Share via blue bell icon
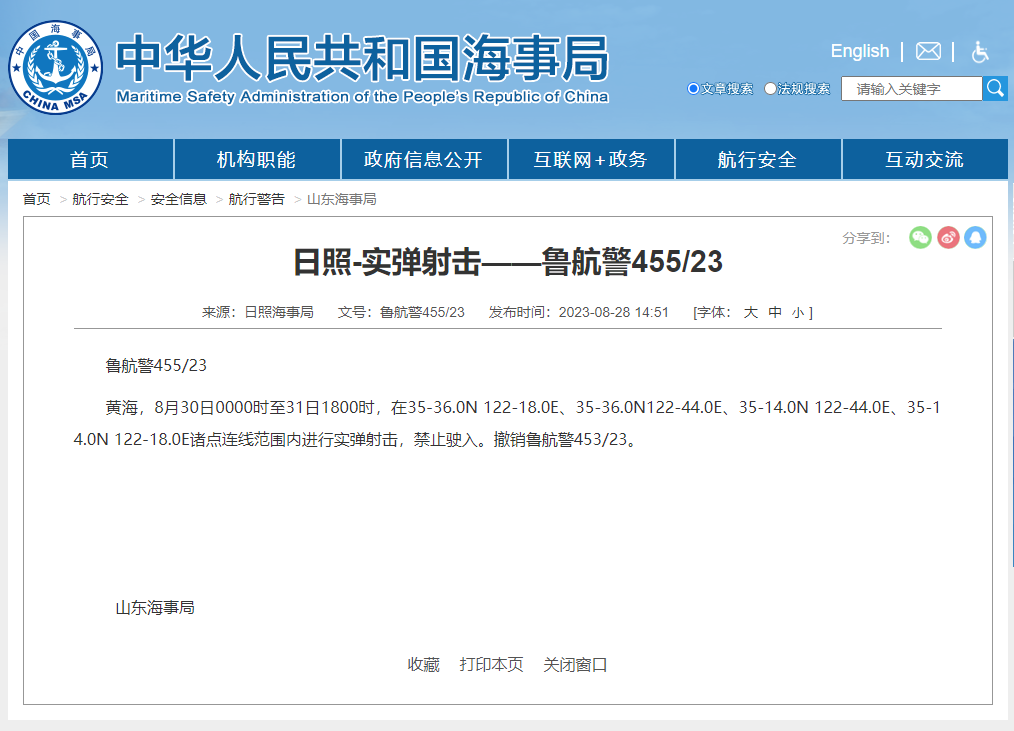 975,237
